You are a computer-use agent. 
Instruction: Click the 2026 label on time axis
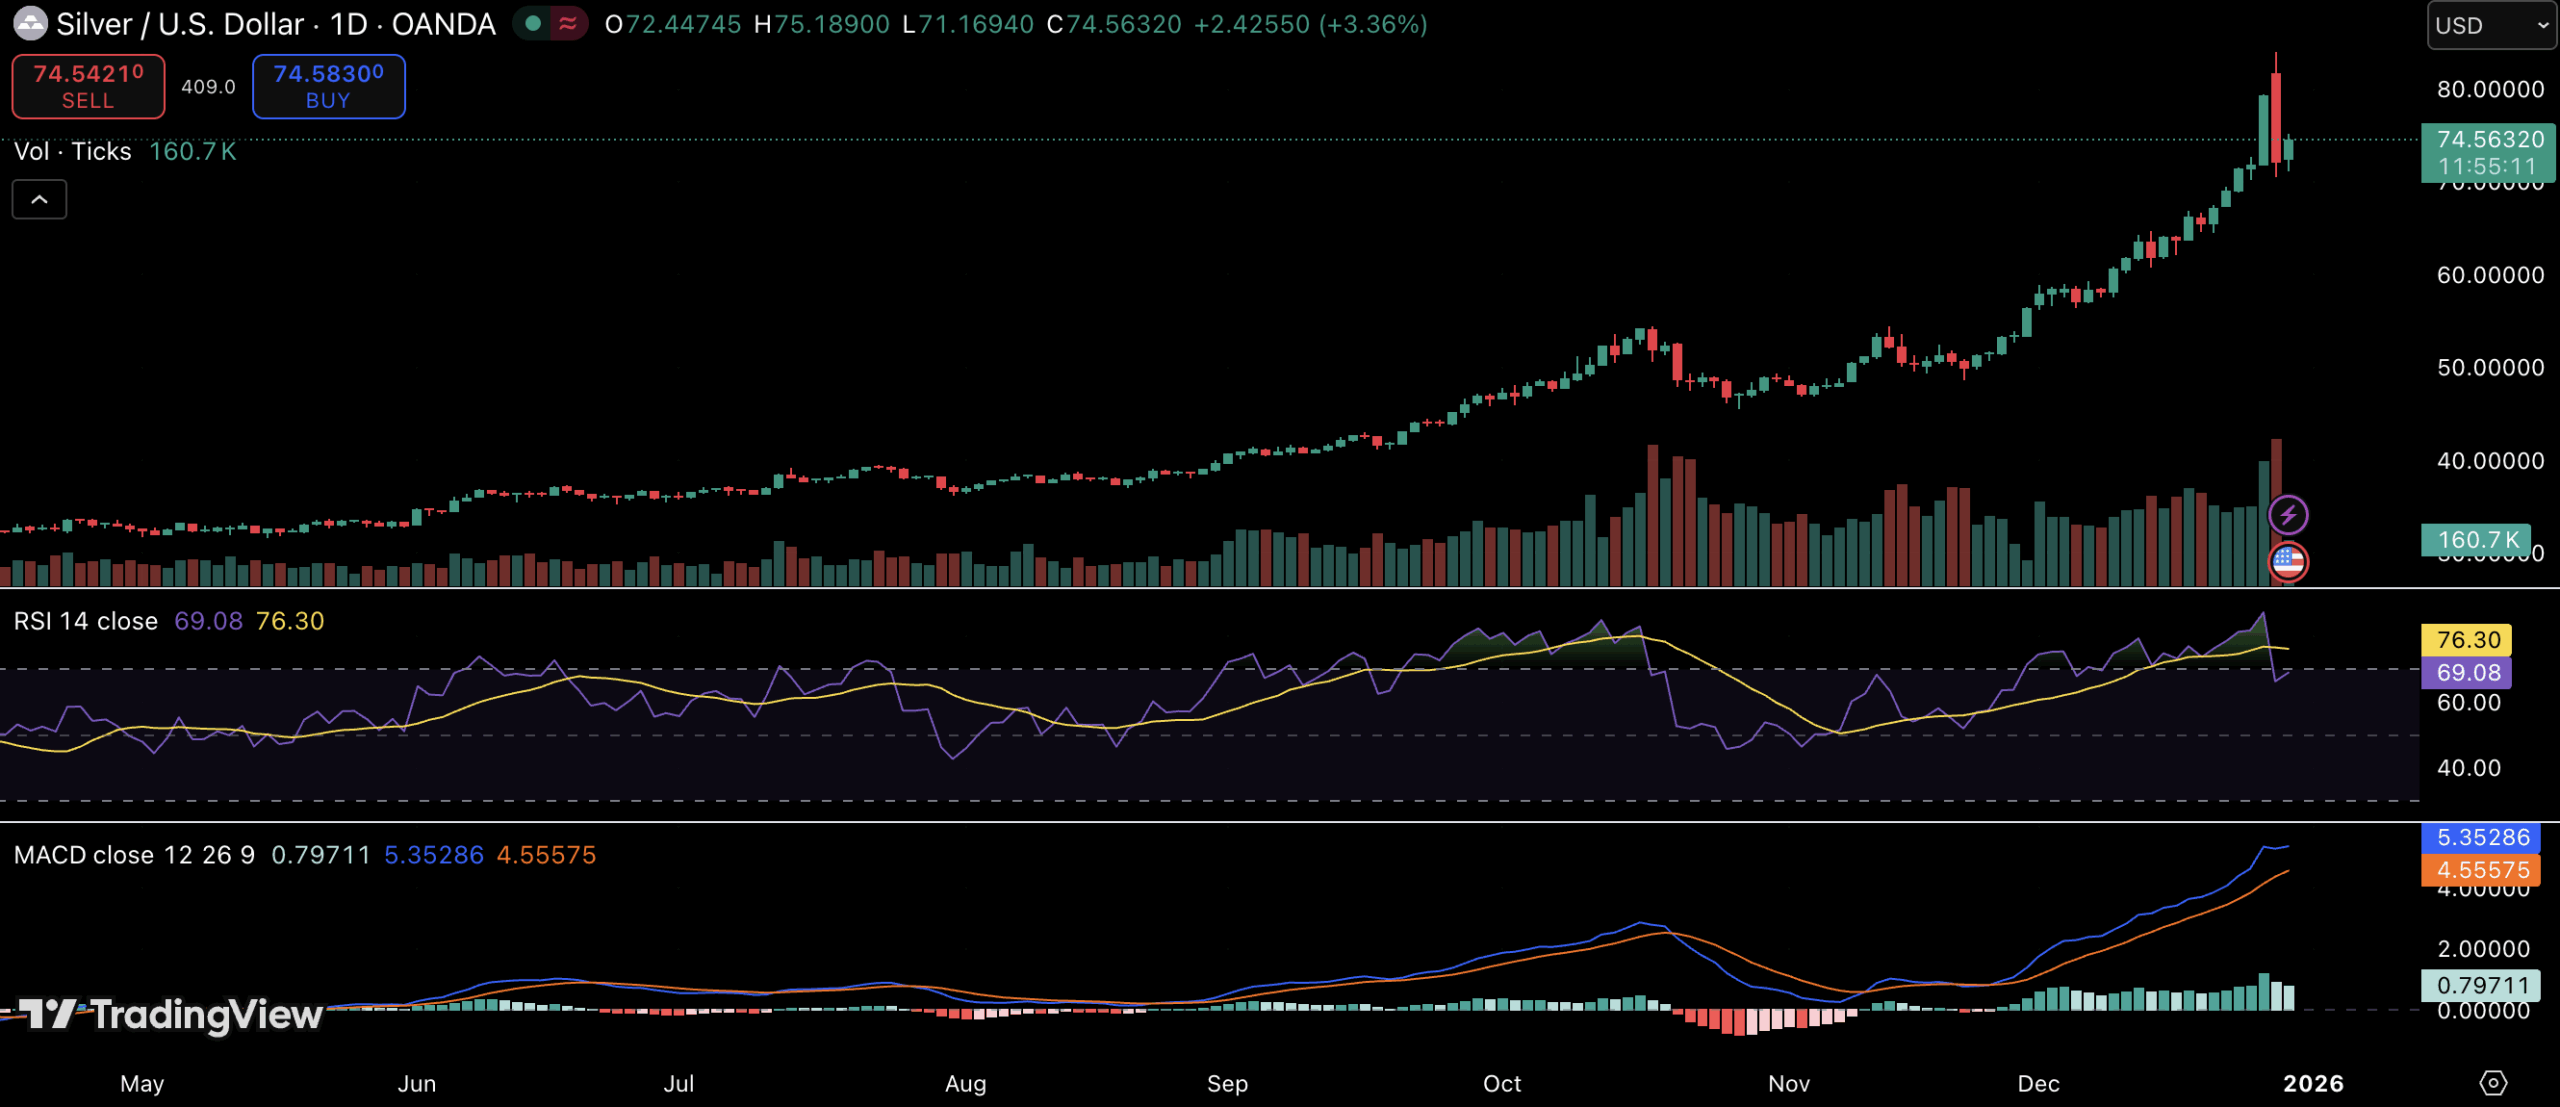tap(2313, 1083)
